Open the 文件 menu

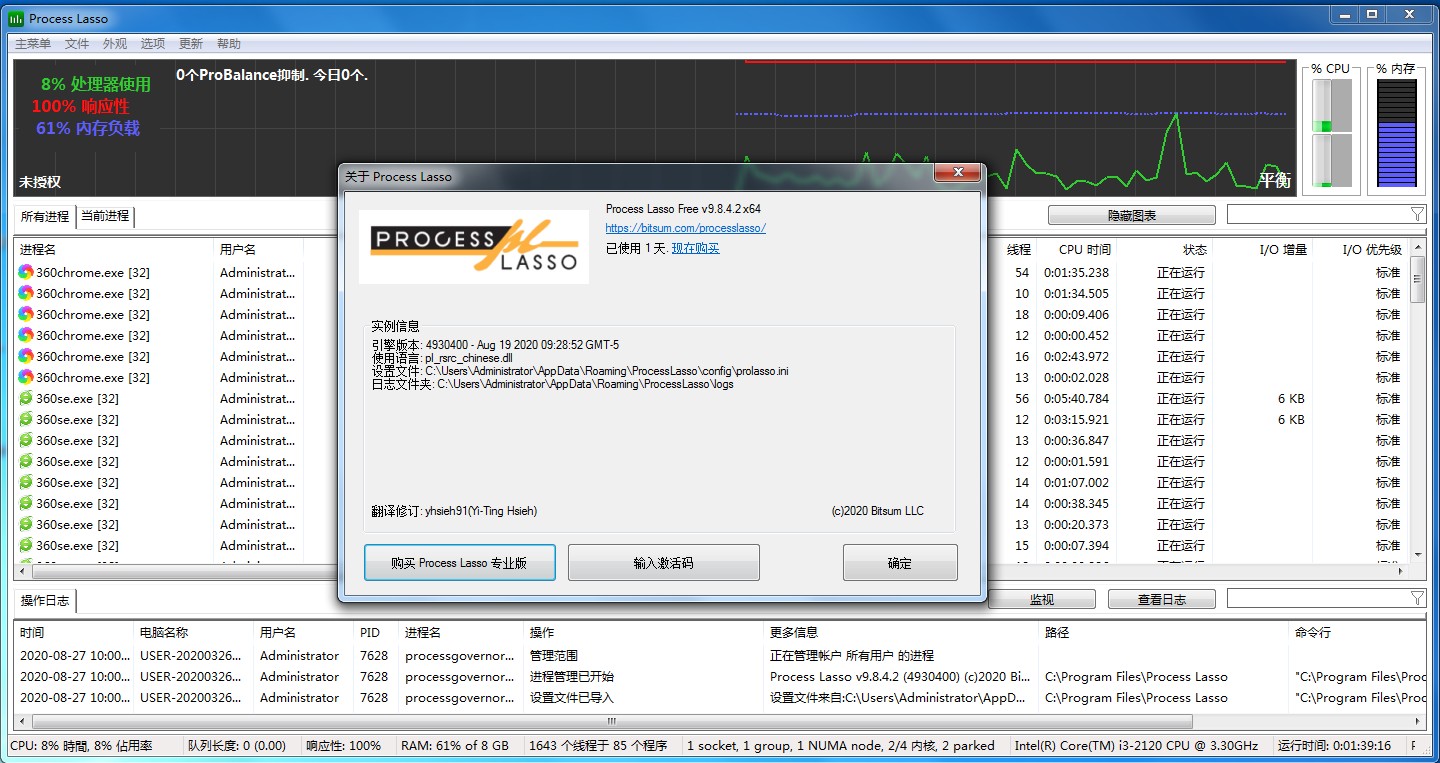coord(77,44)
